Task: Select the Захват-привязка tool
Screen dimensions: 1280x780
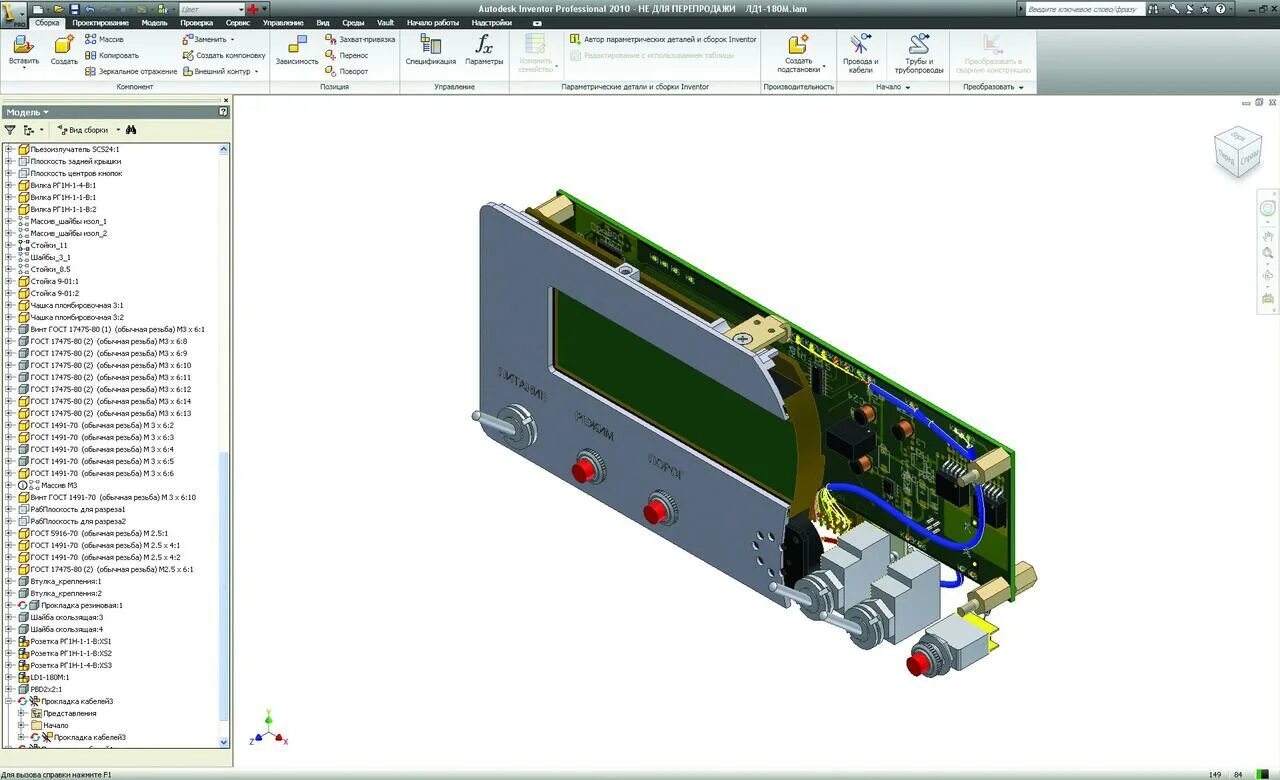Action: pos(360,39)
